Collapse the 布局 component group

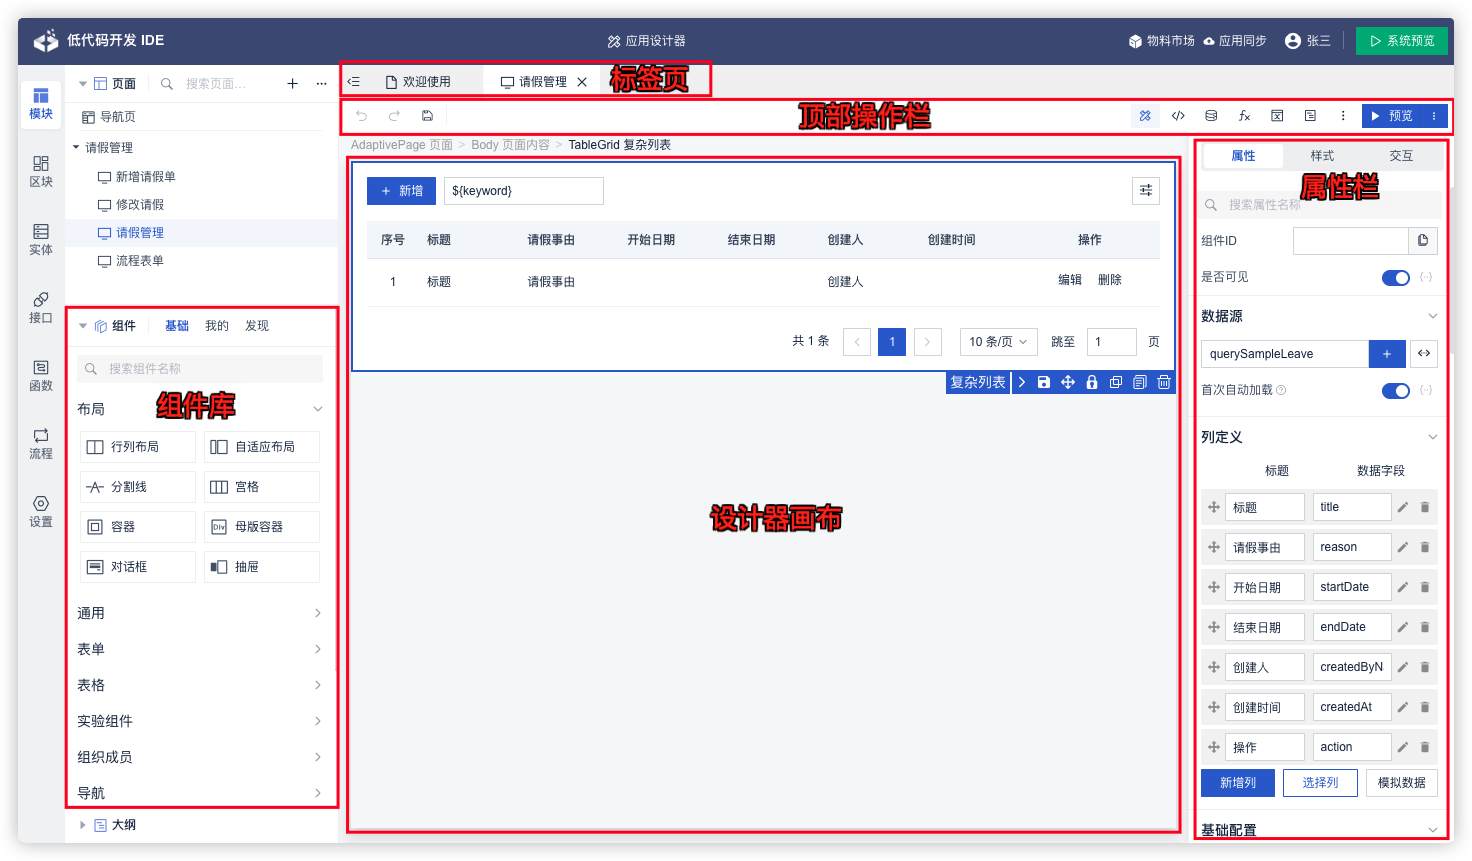tap(317, 408)
